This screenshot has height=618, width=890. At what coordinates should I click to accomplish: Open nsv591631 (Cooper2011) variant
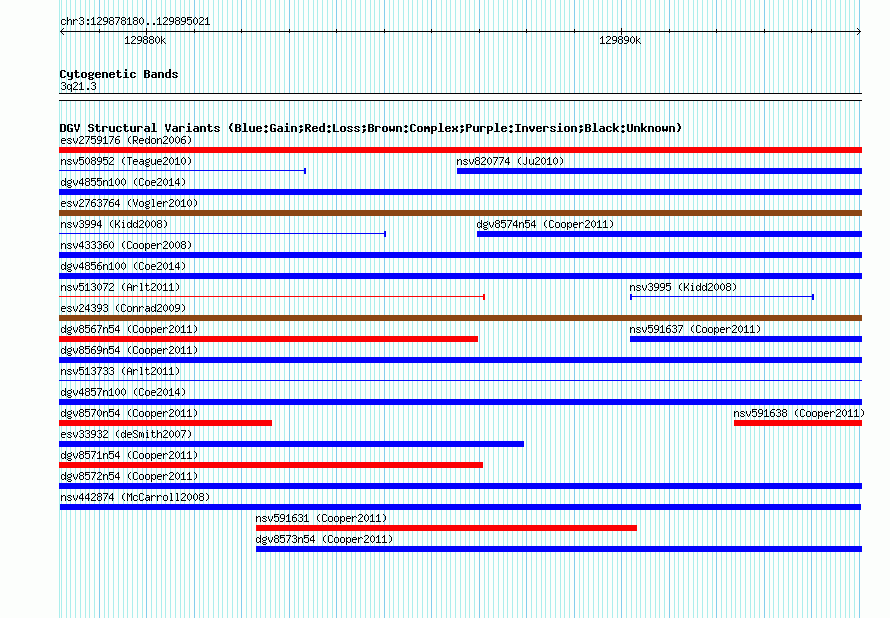click(321, 518)
